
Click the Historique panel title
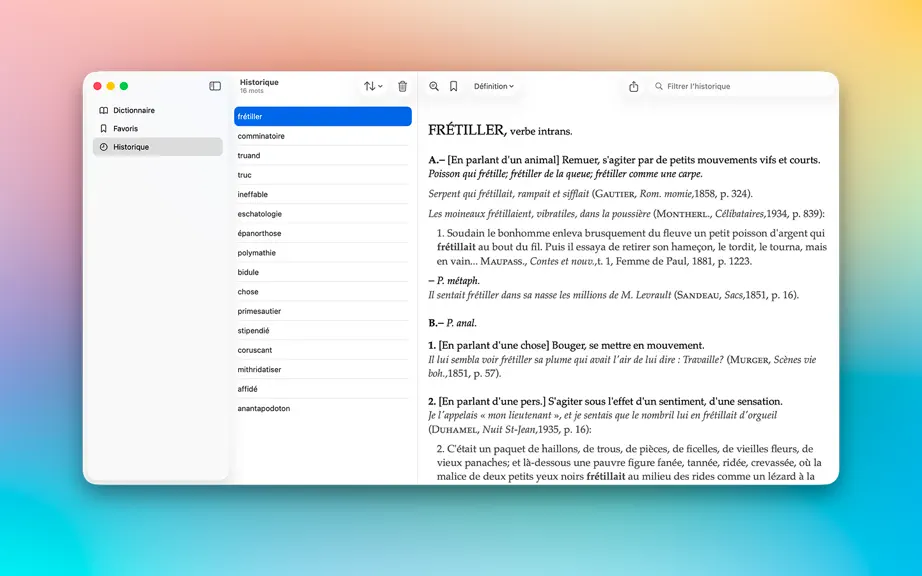tap(259, 82)
